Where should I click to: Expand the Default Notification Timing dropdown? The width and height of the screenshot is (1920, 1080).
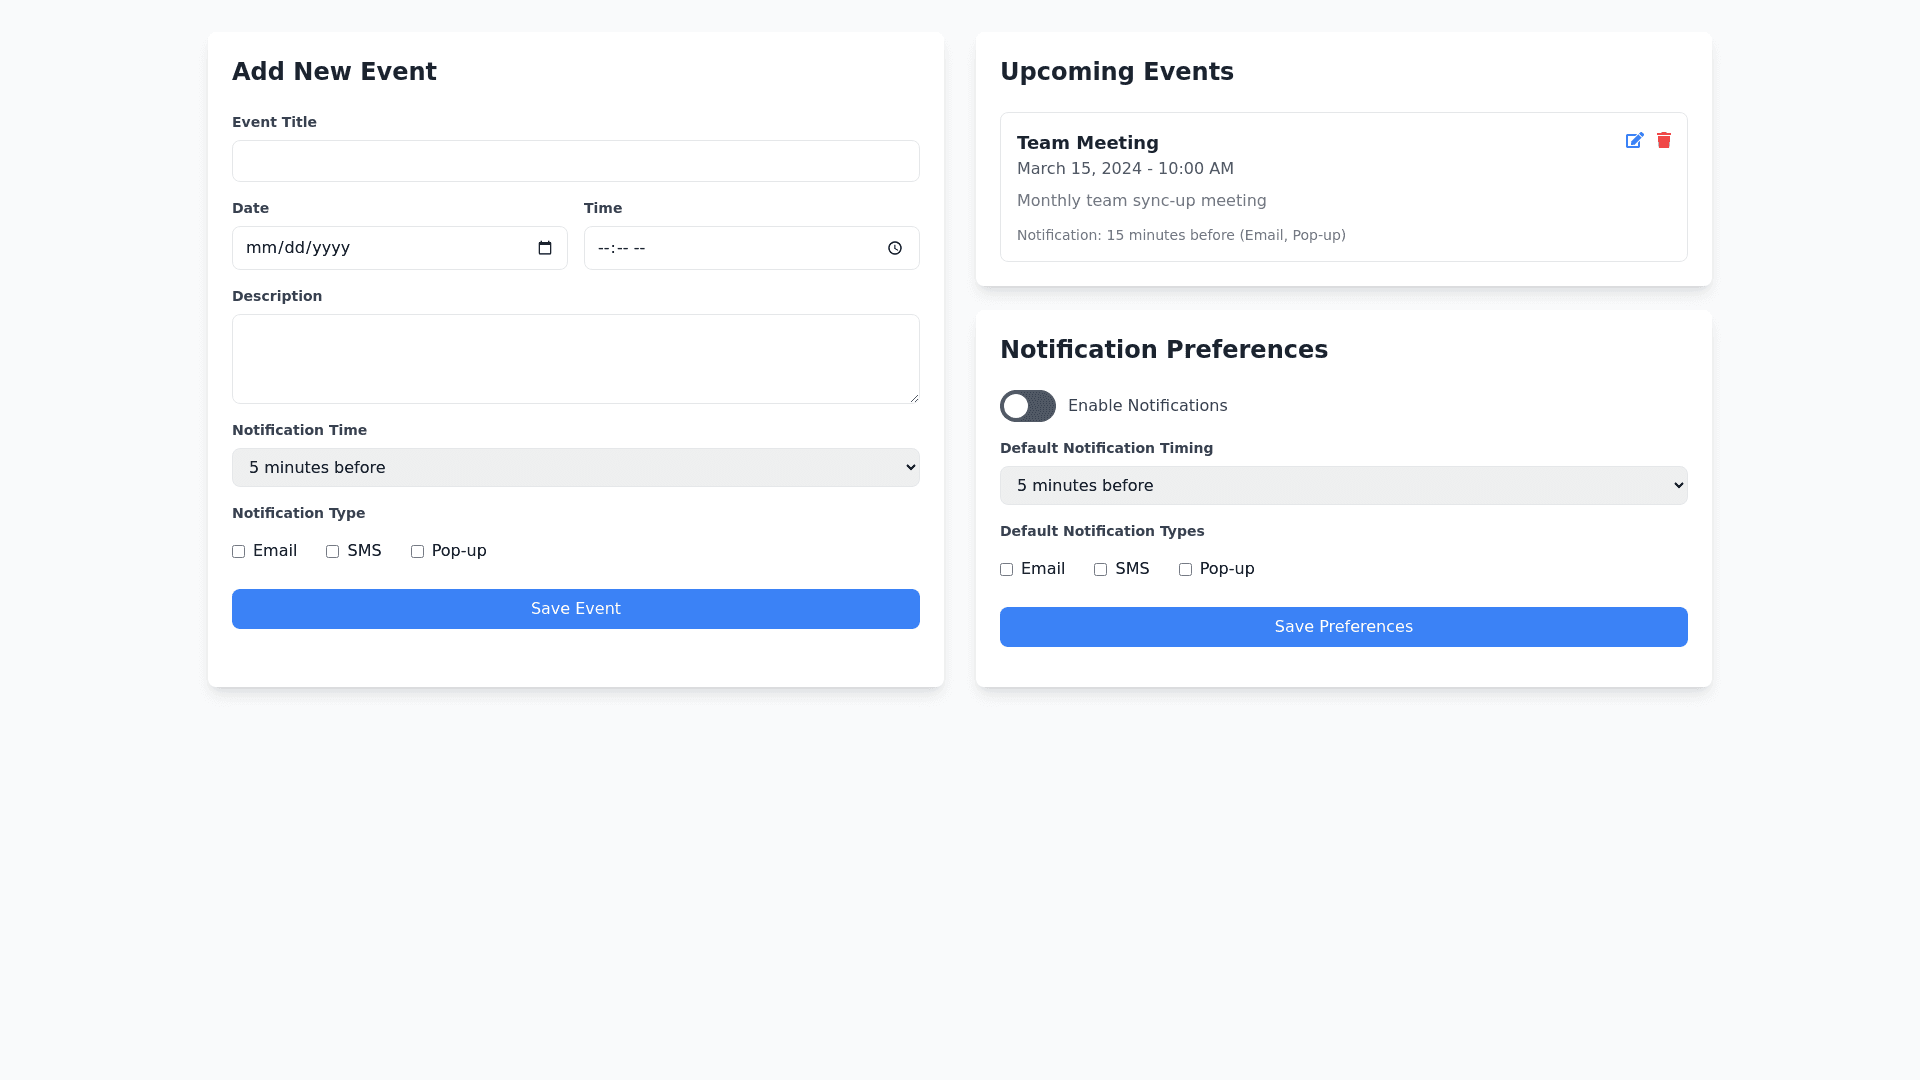[x=1344, y=486]
